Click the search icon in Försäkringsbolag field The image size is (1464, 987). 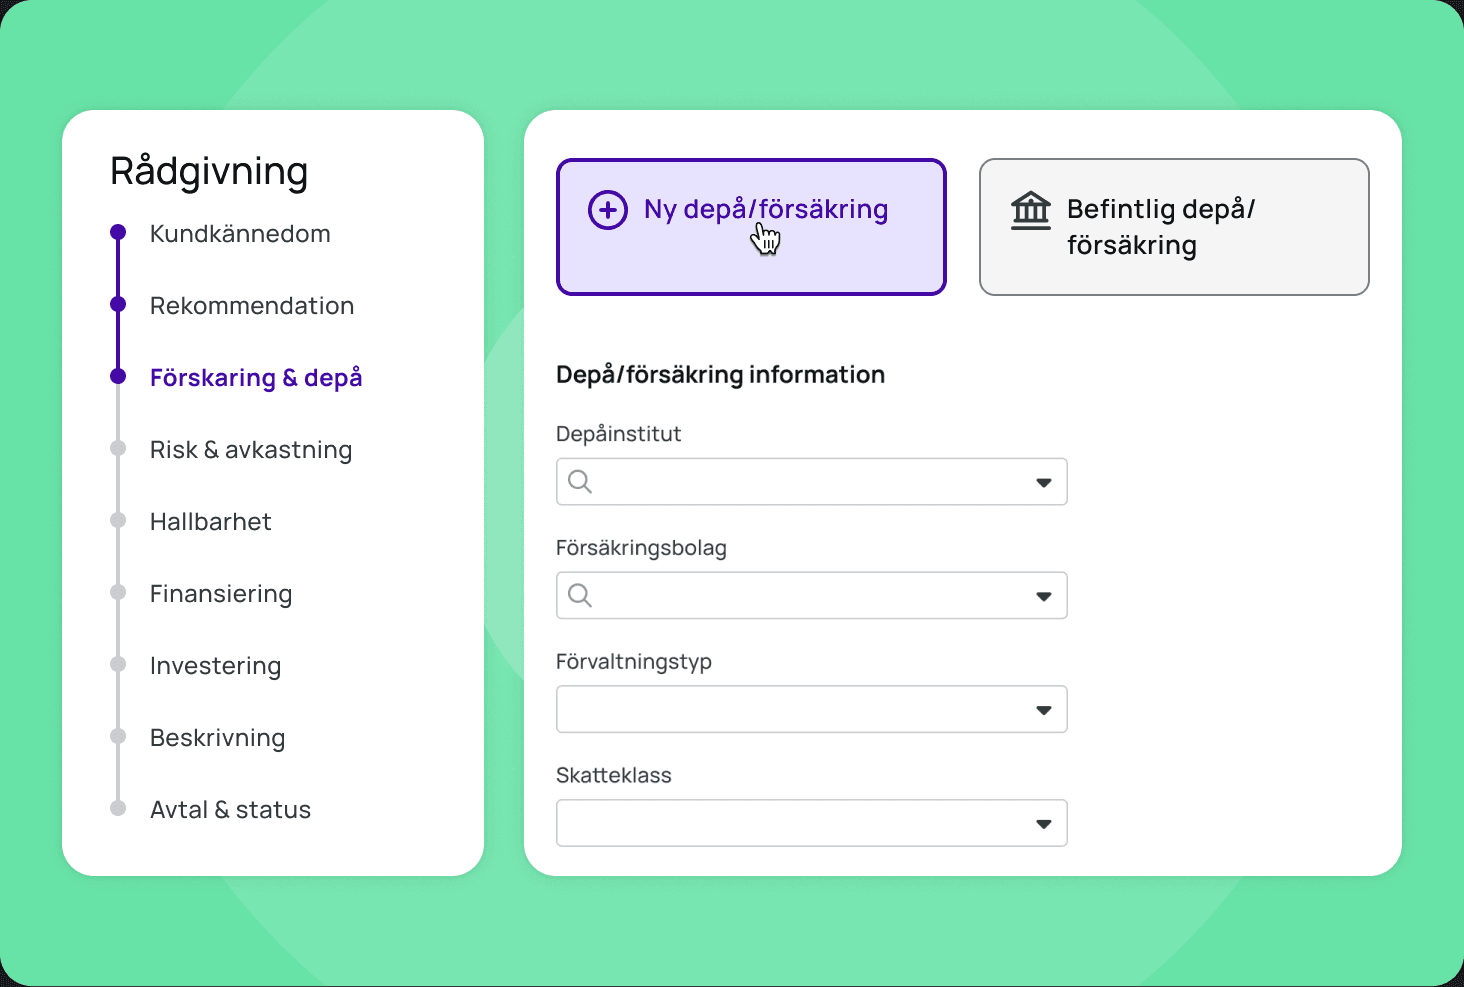coord(580,596)
